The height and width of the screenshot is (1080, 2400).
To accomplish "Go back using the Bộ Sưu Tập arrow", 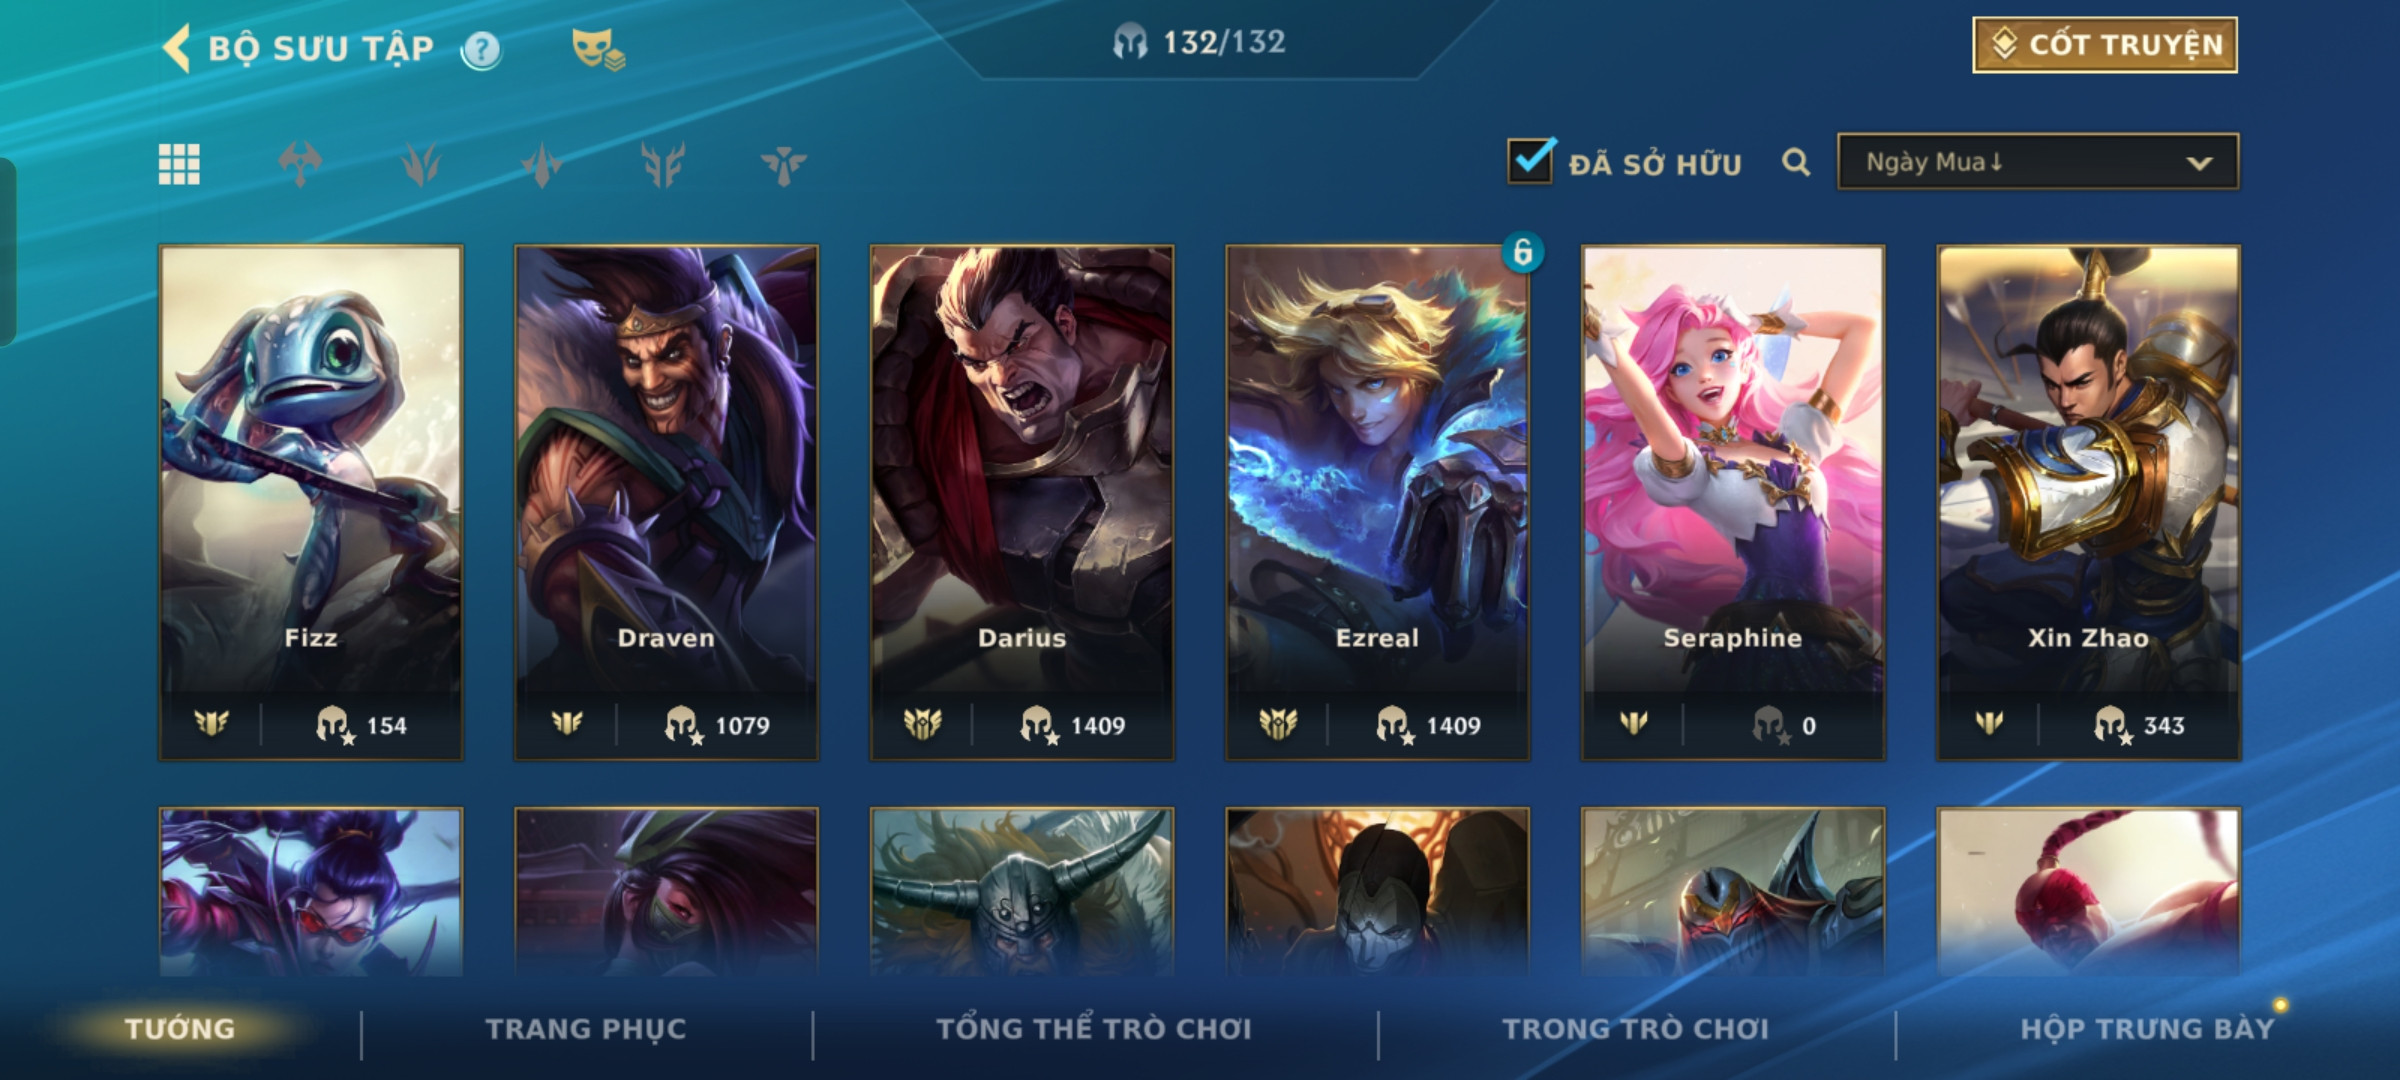I will (177, 48).
